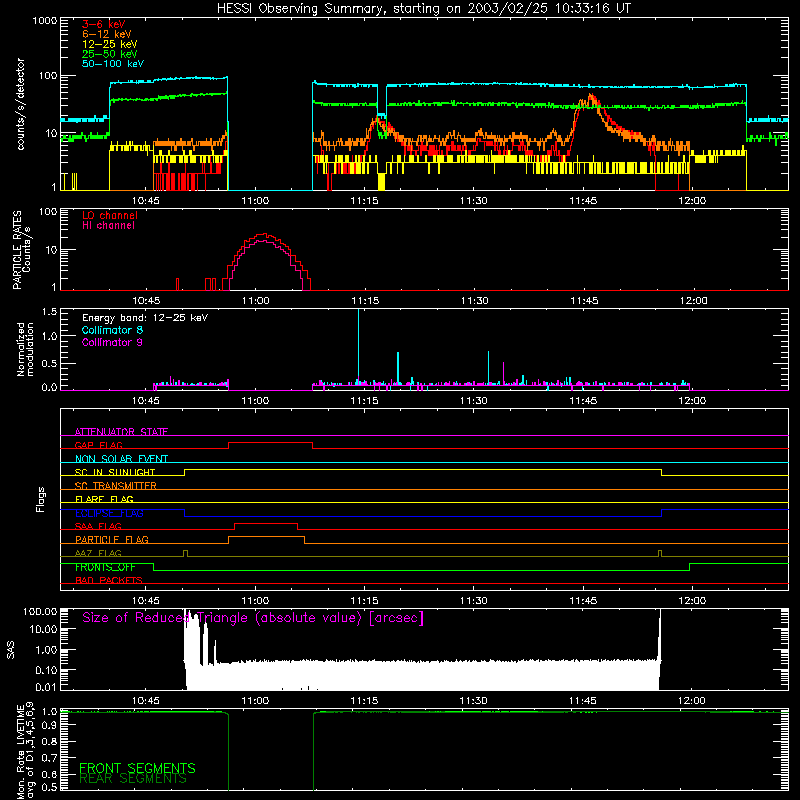Select the 'PARTICLE RATES Counts/s' axis title
This screenshot has height=800, width=800.
tap(21, 249)
